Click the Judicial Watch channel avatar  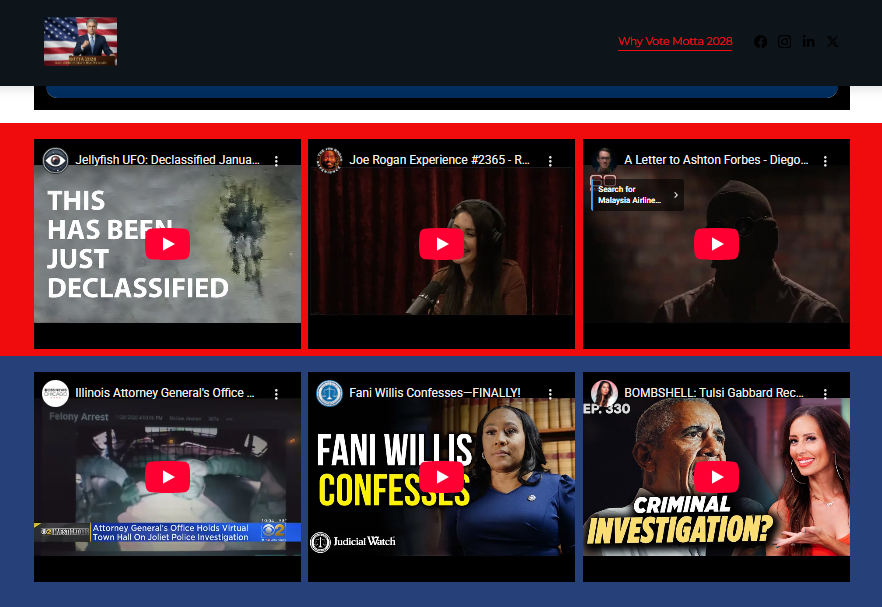tap(330, 393)
